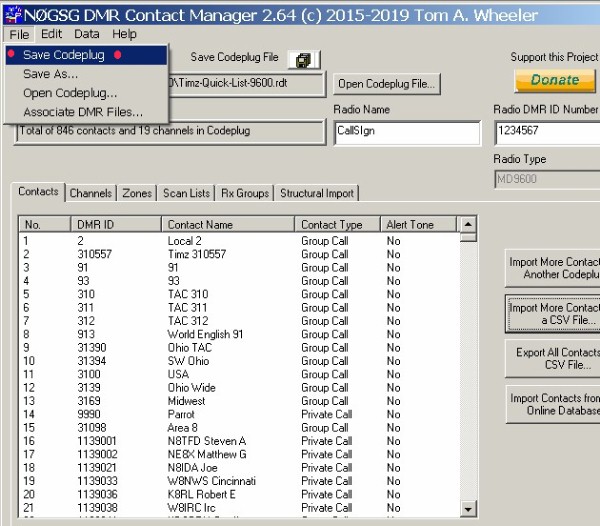Click the app icon in the title bar

coord(12,15)
